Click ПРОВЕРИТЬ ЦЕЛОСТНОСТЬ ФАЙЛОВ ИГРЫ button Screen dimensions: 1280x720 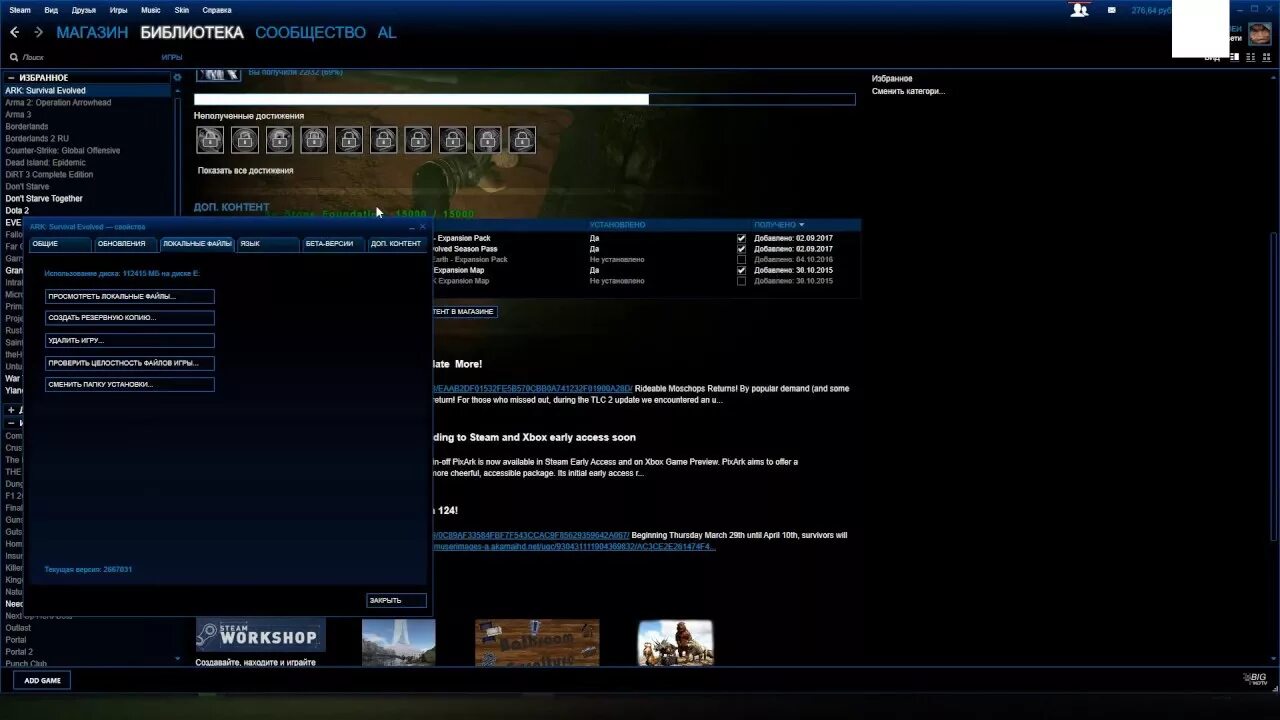[129, 363]
